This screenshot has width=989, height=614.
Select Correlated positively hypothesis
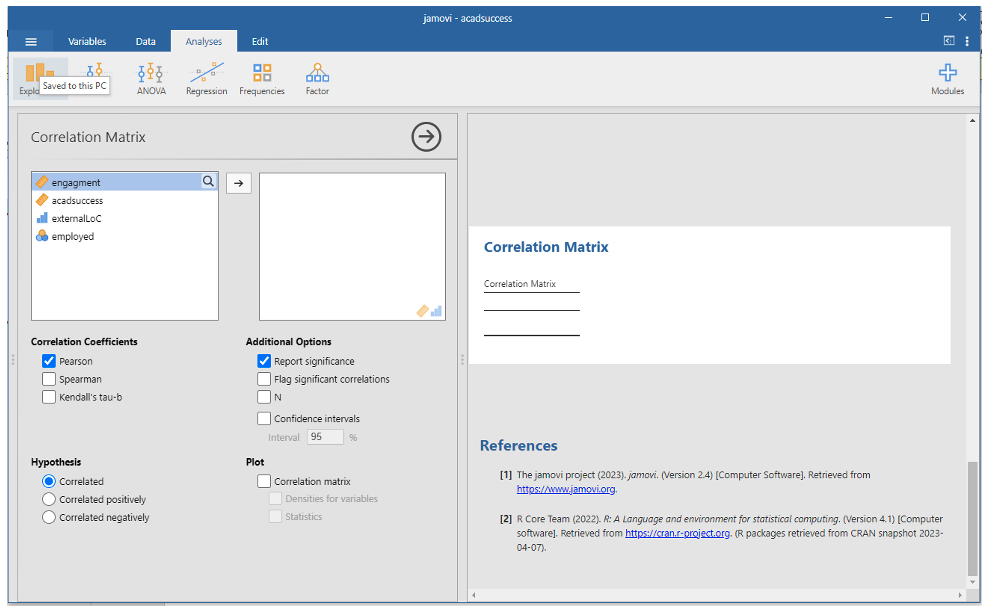coord(49,499)
